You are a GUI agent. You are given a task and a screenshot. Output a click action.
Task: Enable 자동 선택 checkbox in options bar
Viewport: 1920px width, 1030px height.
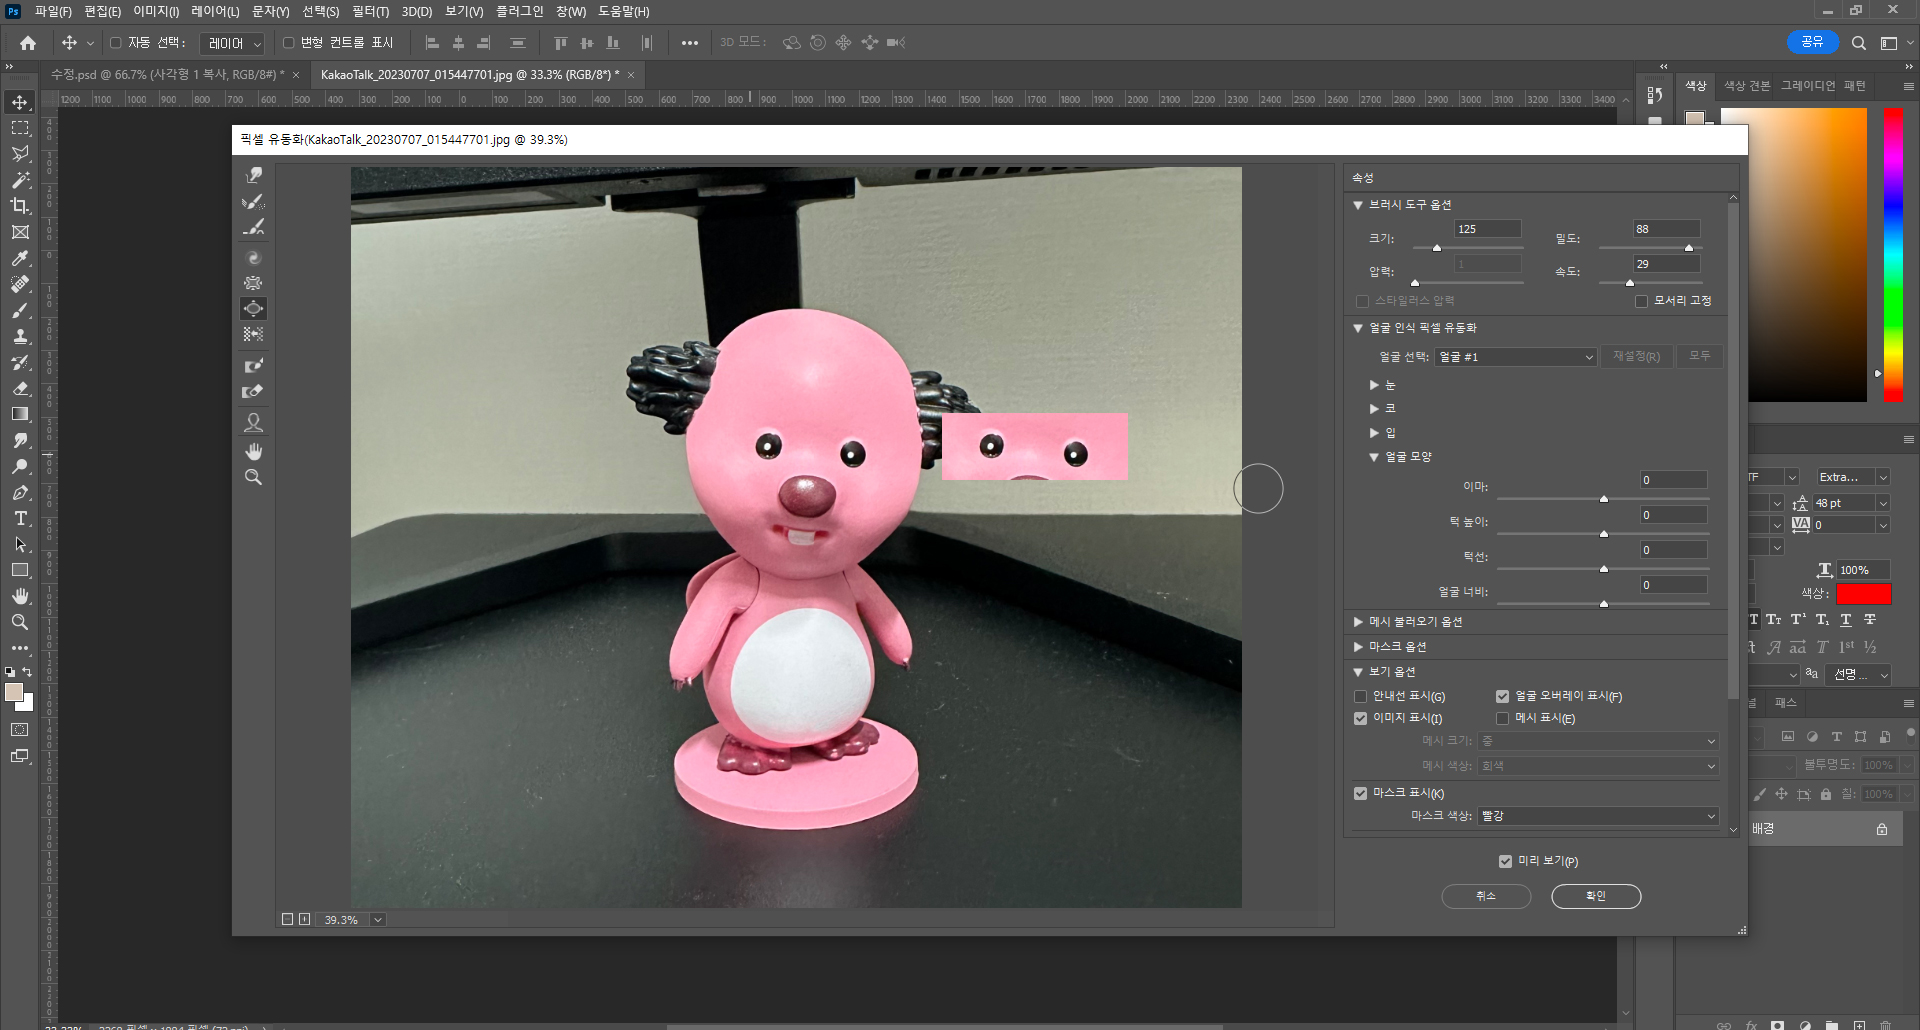click(115, 43)
